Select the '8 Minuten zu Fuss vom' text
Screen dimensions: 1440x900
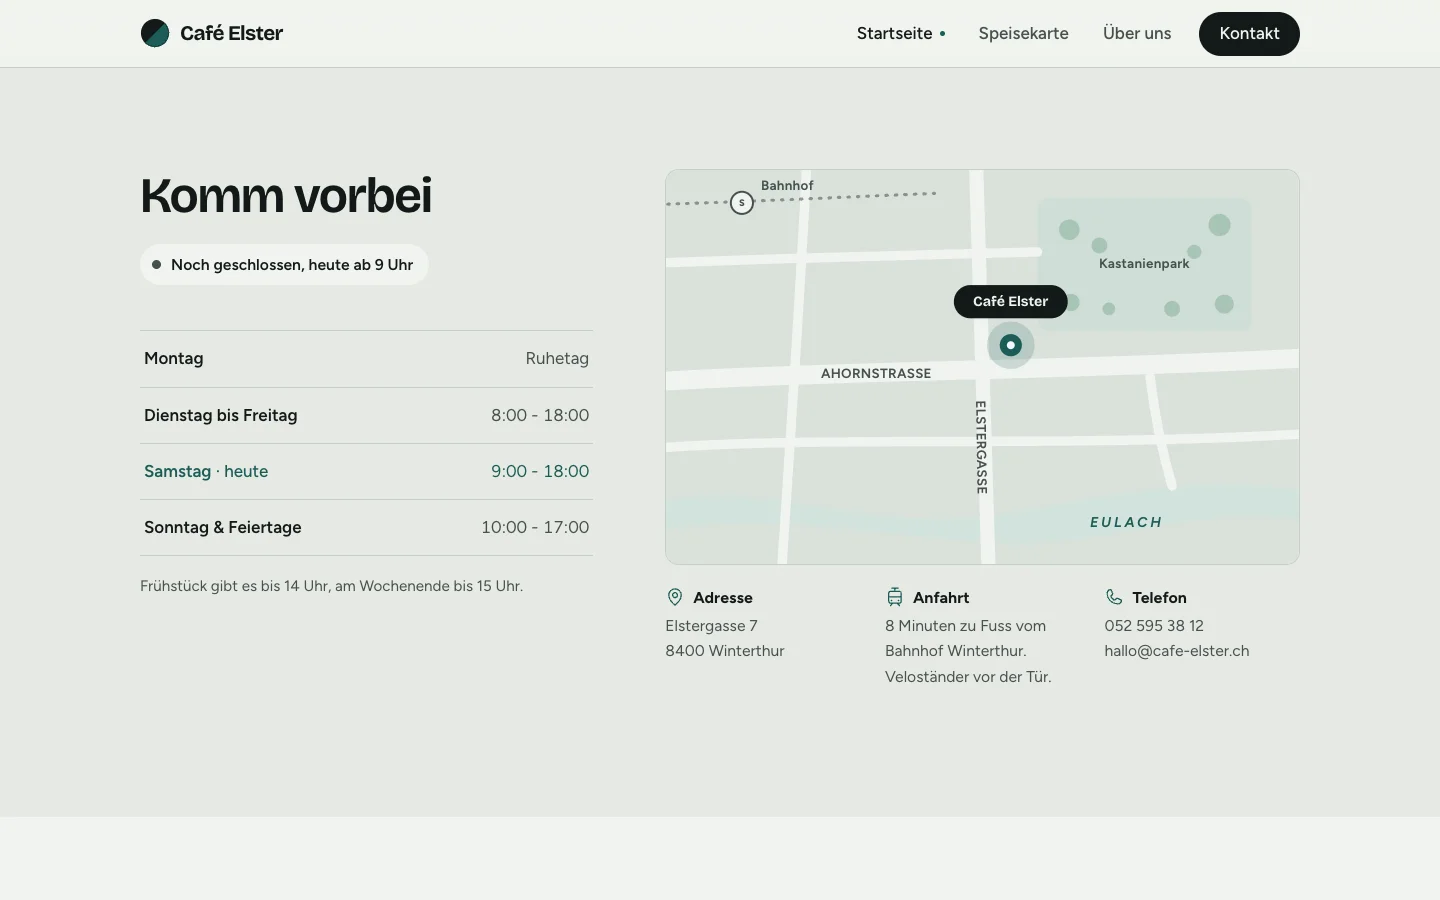966,626
